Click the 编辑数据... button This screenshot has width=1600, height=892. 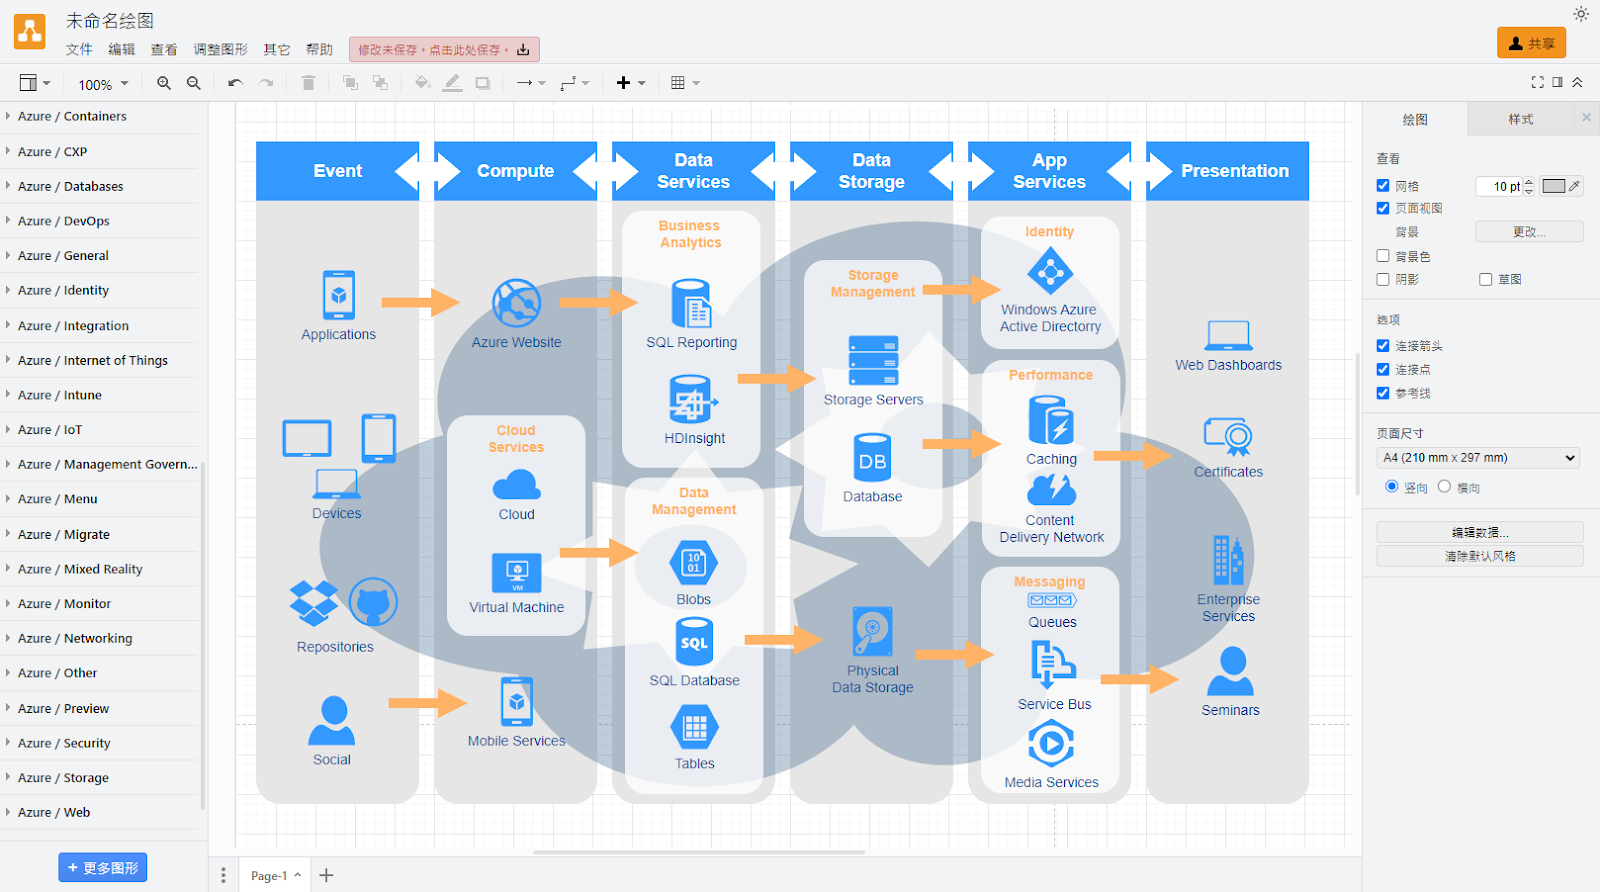1480,532
